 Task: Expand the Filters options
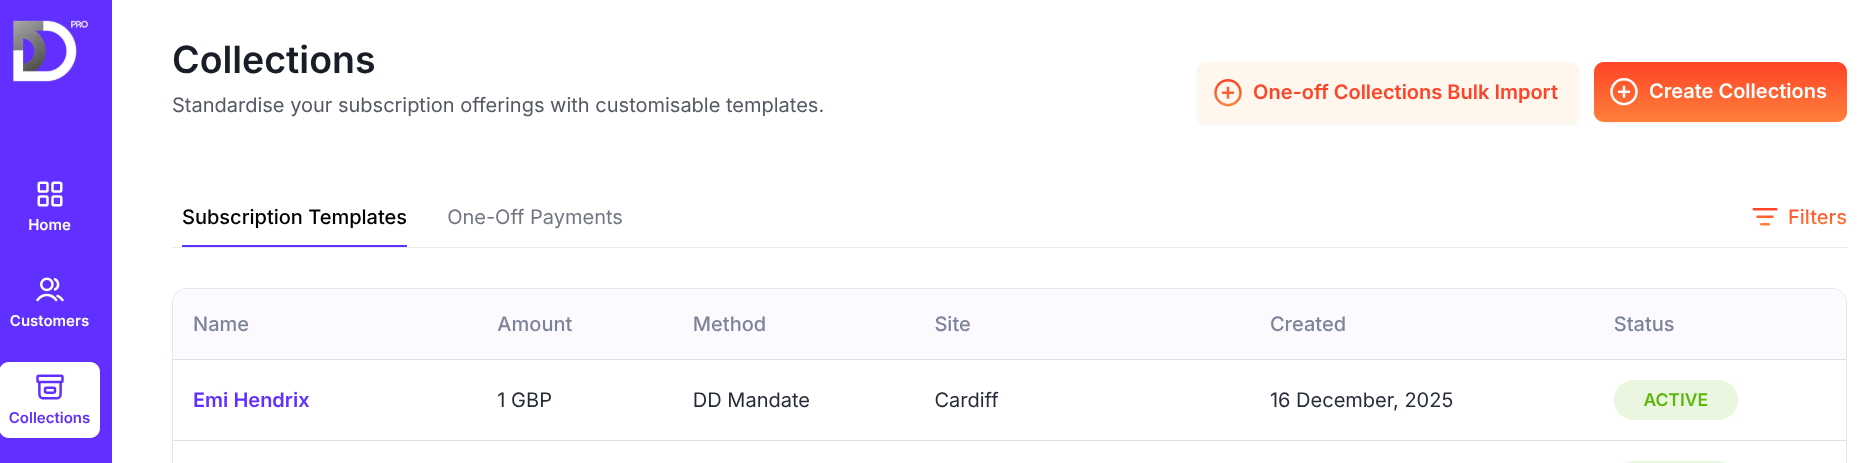[1816, 217]
